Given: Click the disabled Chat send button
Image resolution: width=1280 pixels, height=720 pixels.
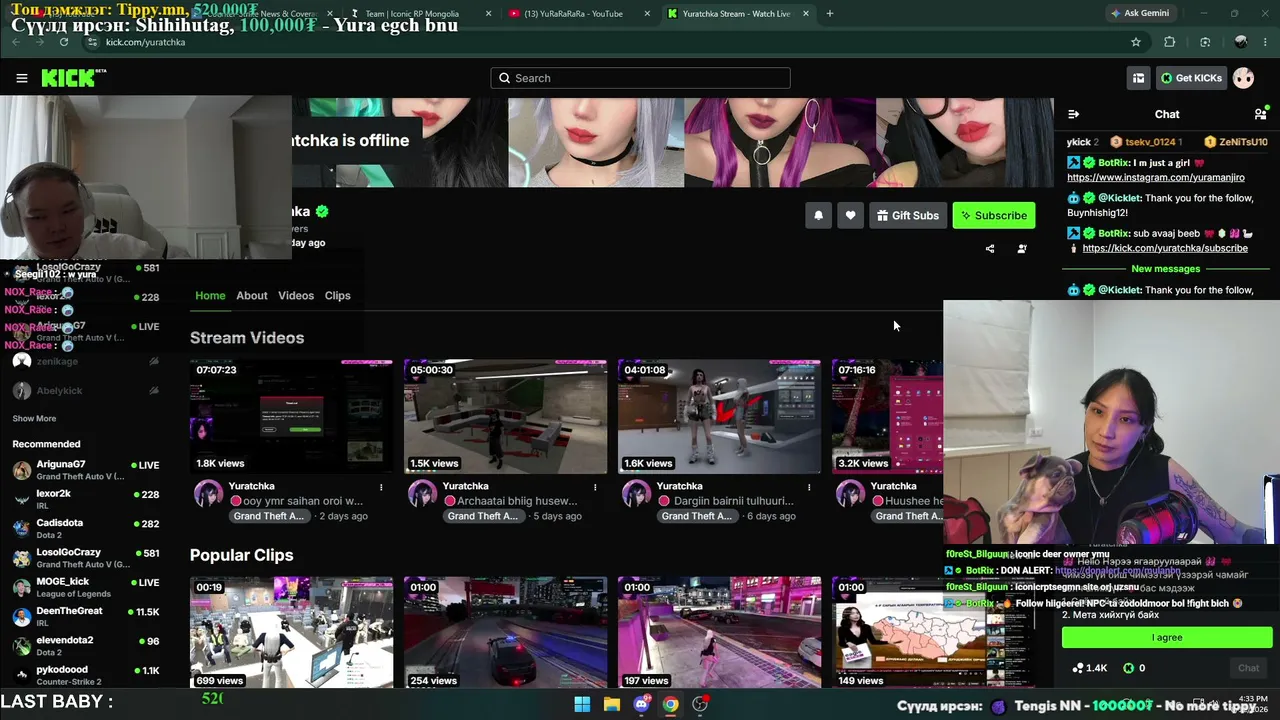Looking at the screenshot, I should tap(1248, 668).
